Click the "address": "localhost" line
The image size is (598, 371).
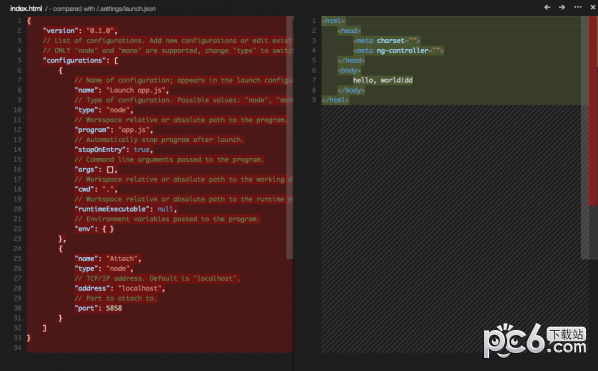tap(120, 288)
